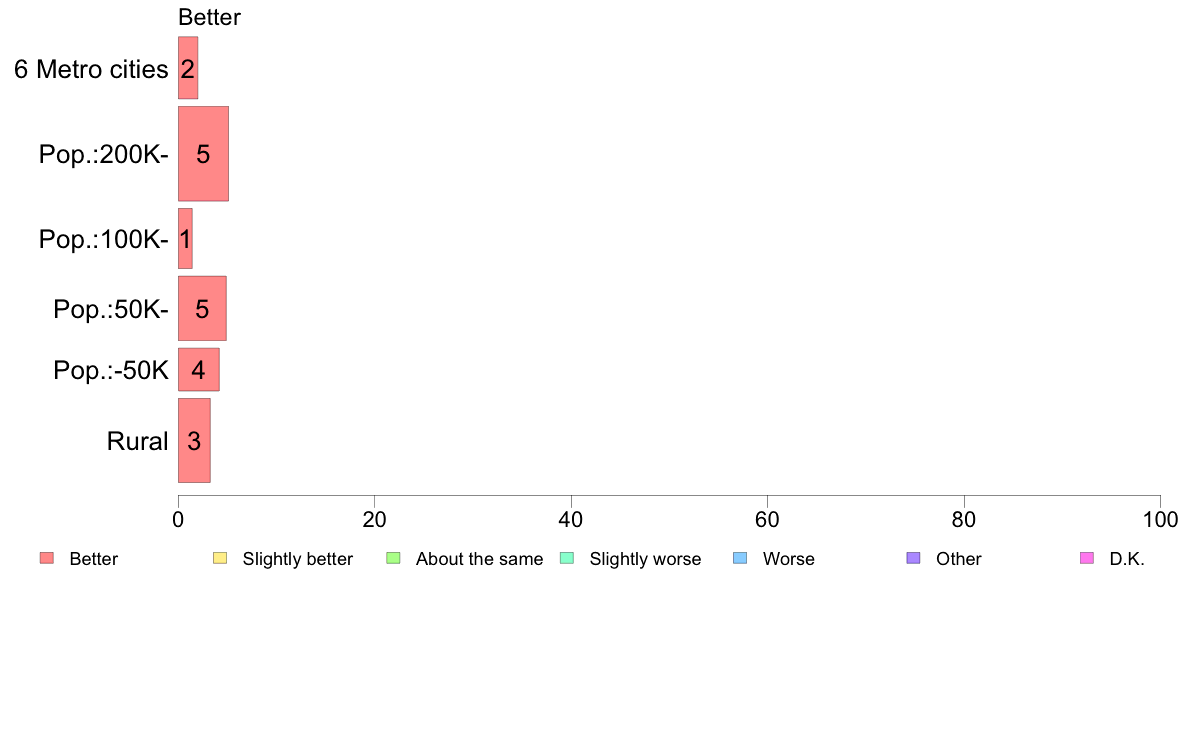Click the Worse legend swatch
Viewport: 1188px width, 736px height.
[x=740, y=559]
